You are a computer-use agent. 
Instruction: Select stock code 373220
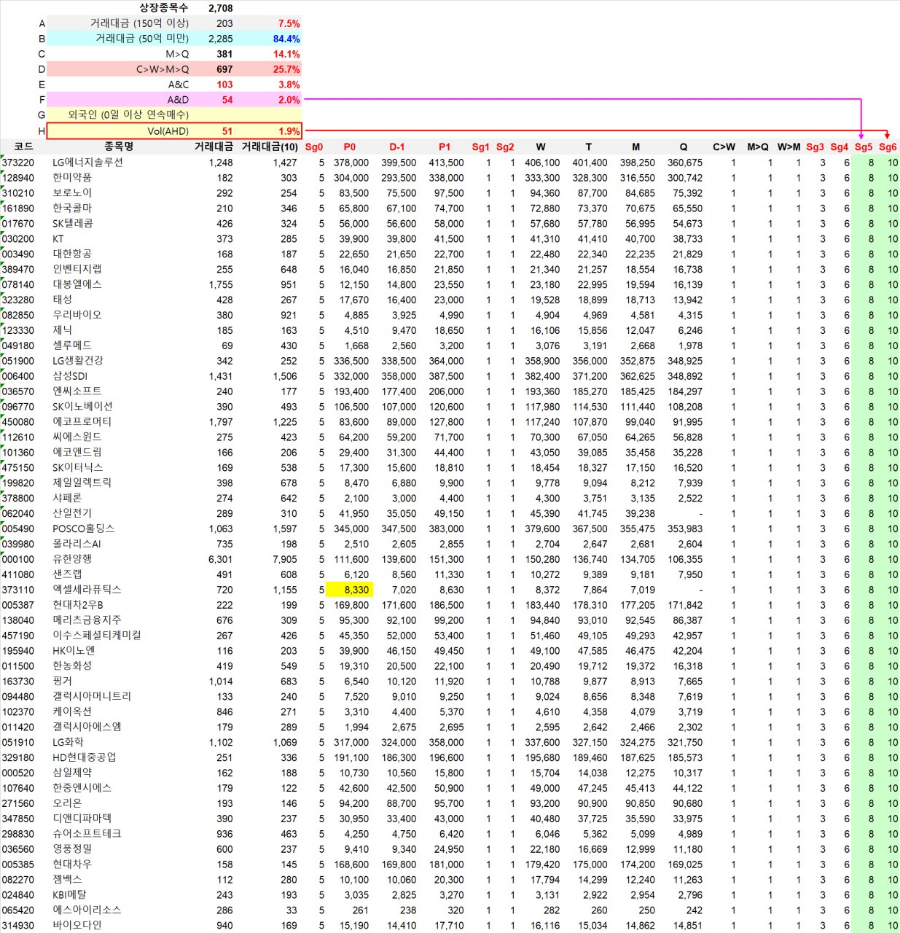pos(18,162)
